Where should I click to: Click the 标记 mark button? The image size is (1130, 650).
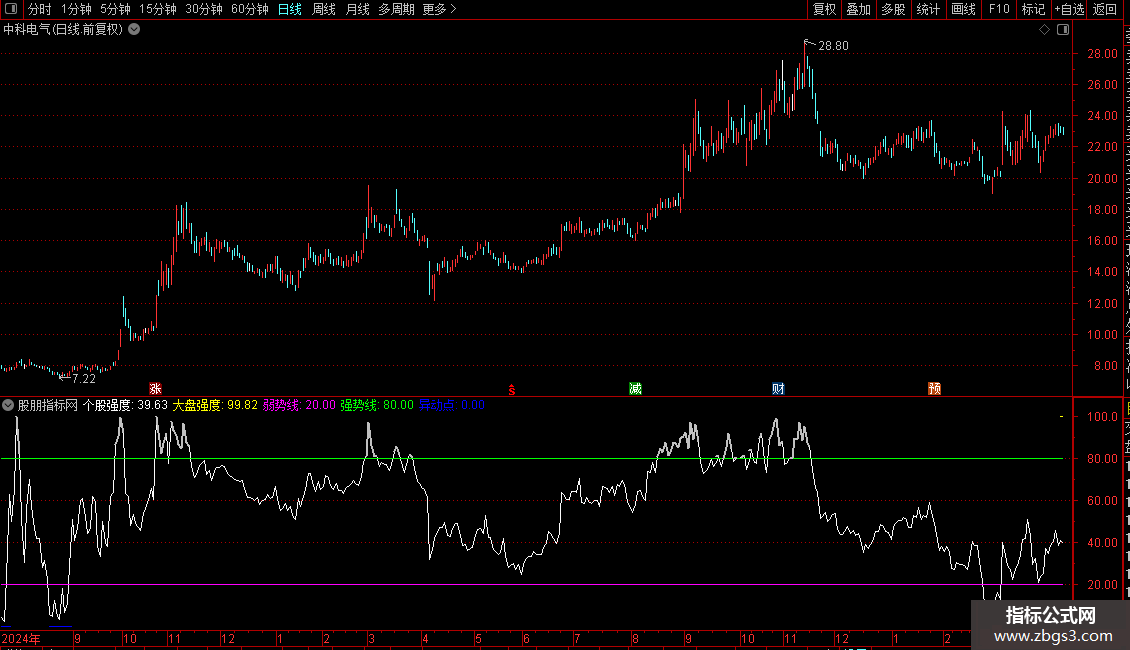click(x=1033, y=9)
